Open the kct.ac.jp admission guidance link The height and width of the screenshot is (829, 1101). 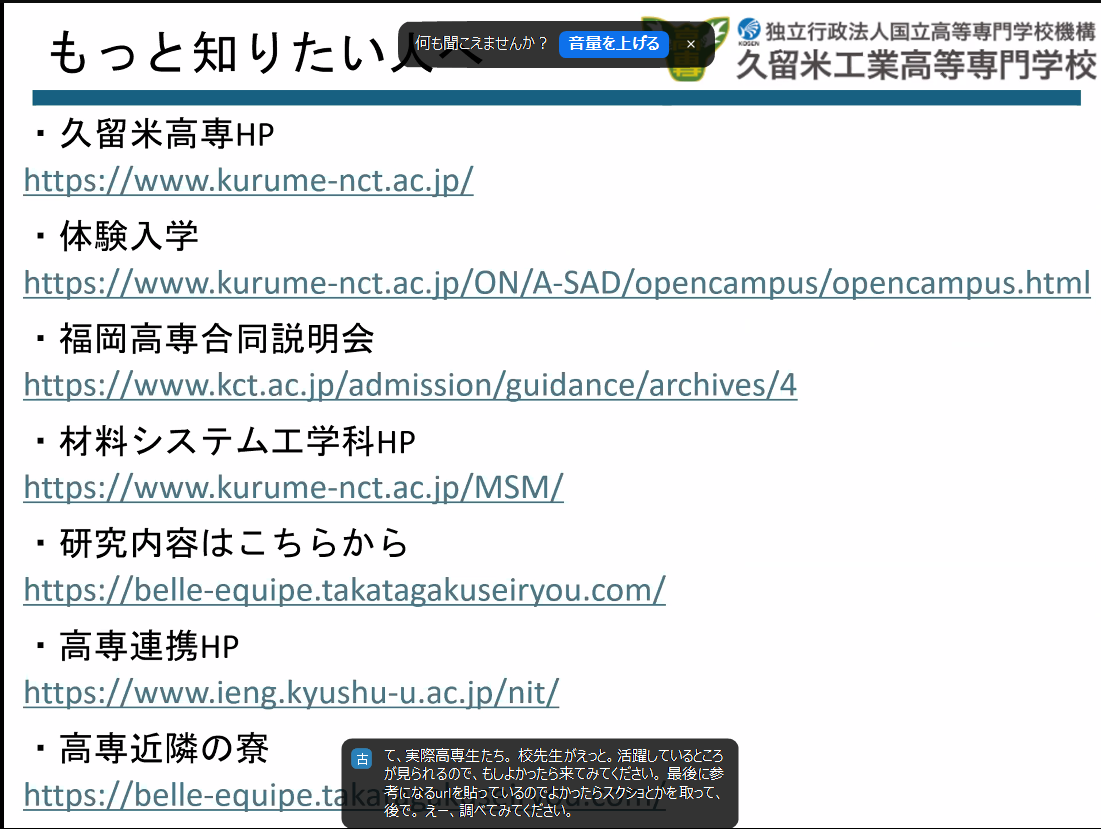click(x=410, y=385)
